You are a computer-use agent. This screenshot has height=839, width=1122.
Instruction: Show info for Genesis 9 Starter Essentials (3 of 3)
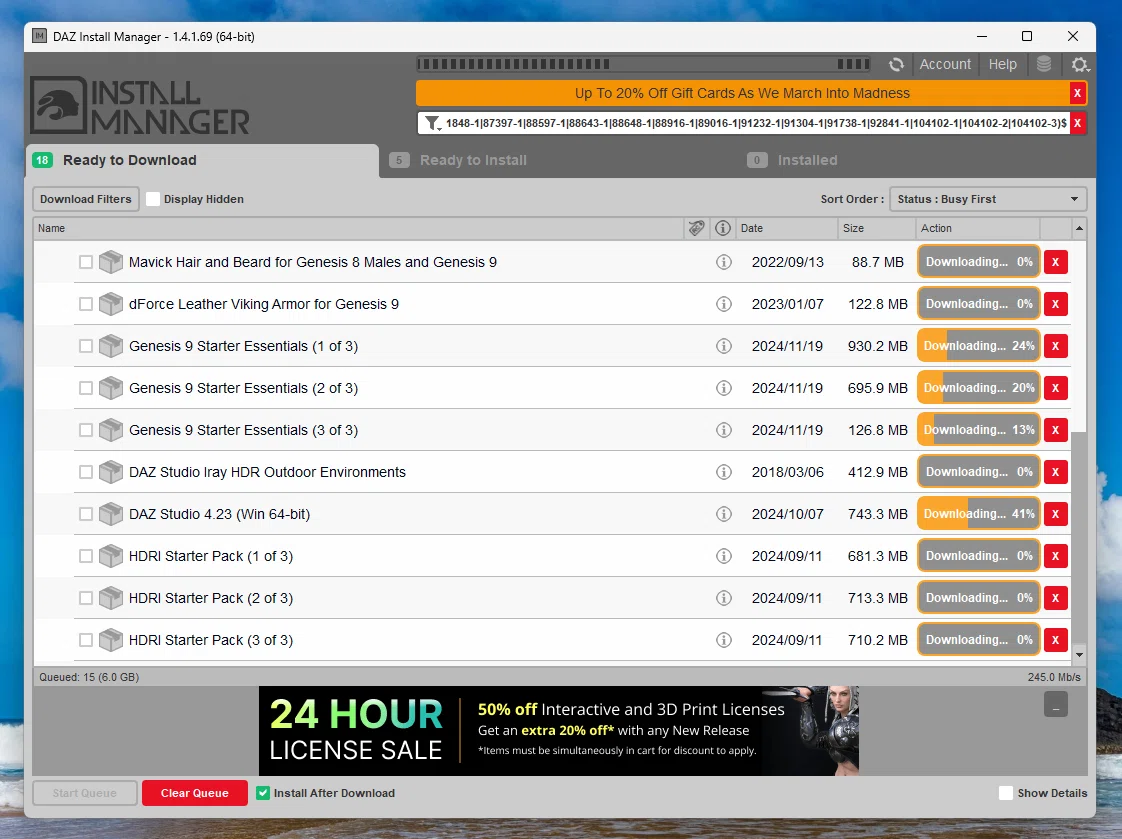coord(723,430)
